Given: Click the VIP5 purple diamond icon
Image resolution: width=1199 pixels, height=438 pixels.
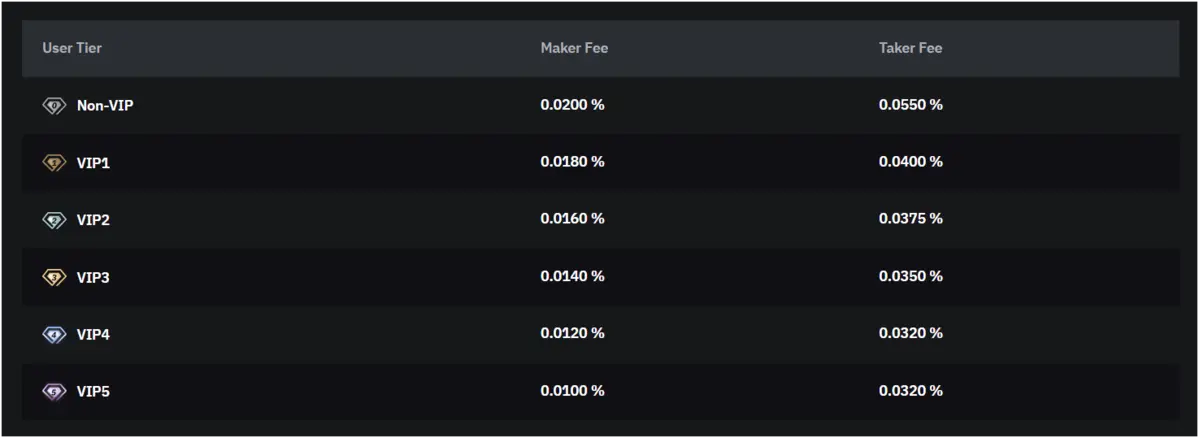Looking at the screenshot, I should coord(54,392).
